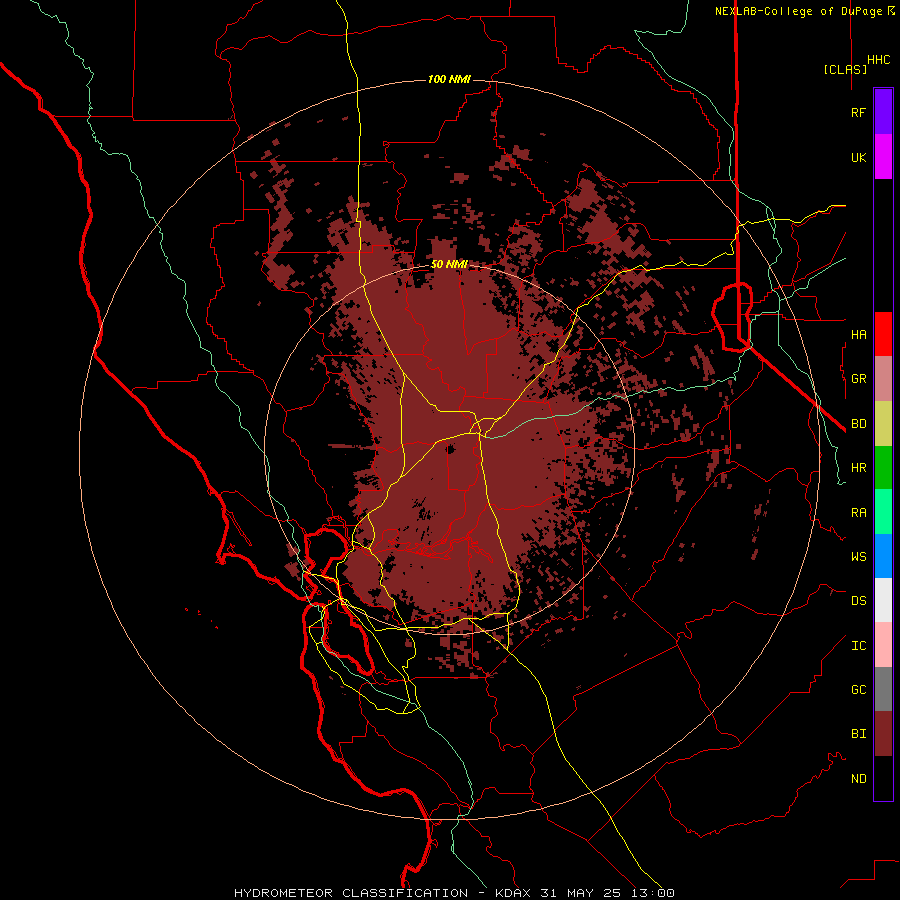Click the [CLAS] units label

[x=845, y=69]
